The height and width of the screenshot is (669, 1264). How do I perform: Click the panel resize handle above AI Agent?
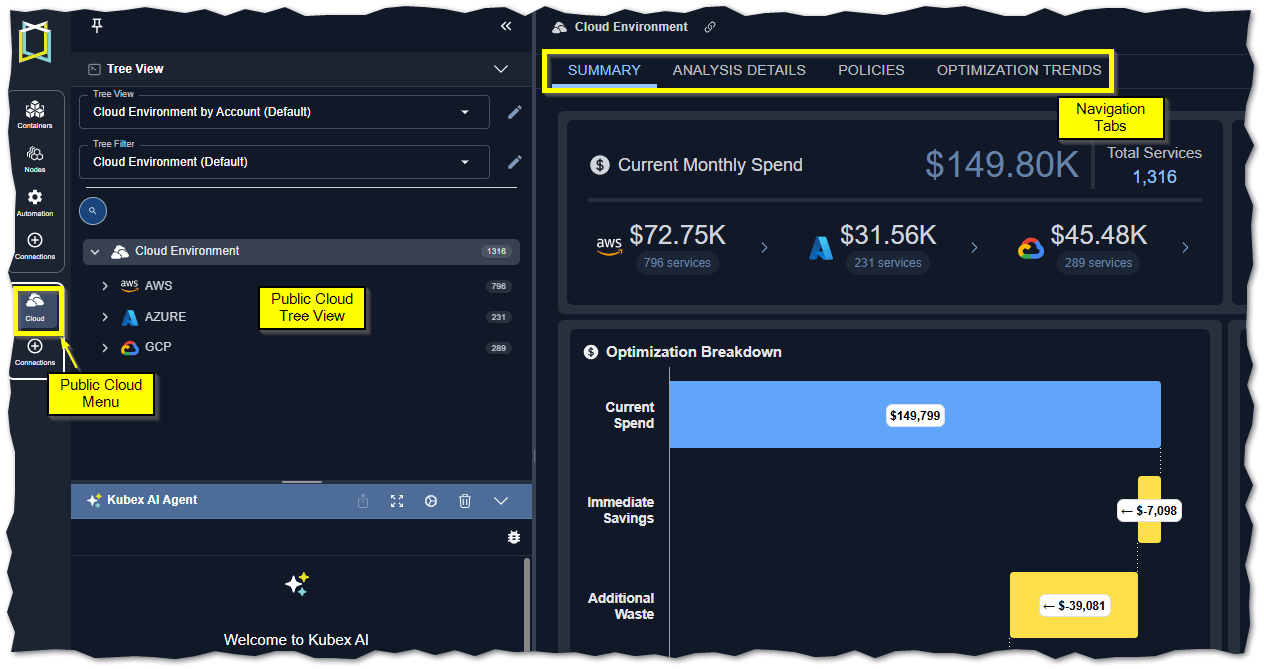point(302,482)
